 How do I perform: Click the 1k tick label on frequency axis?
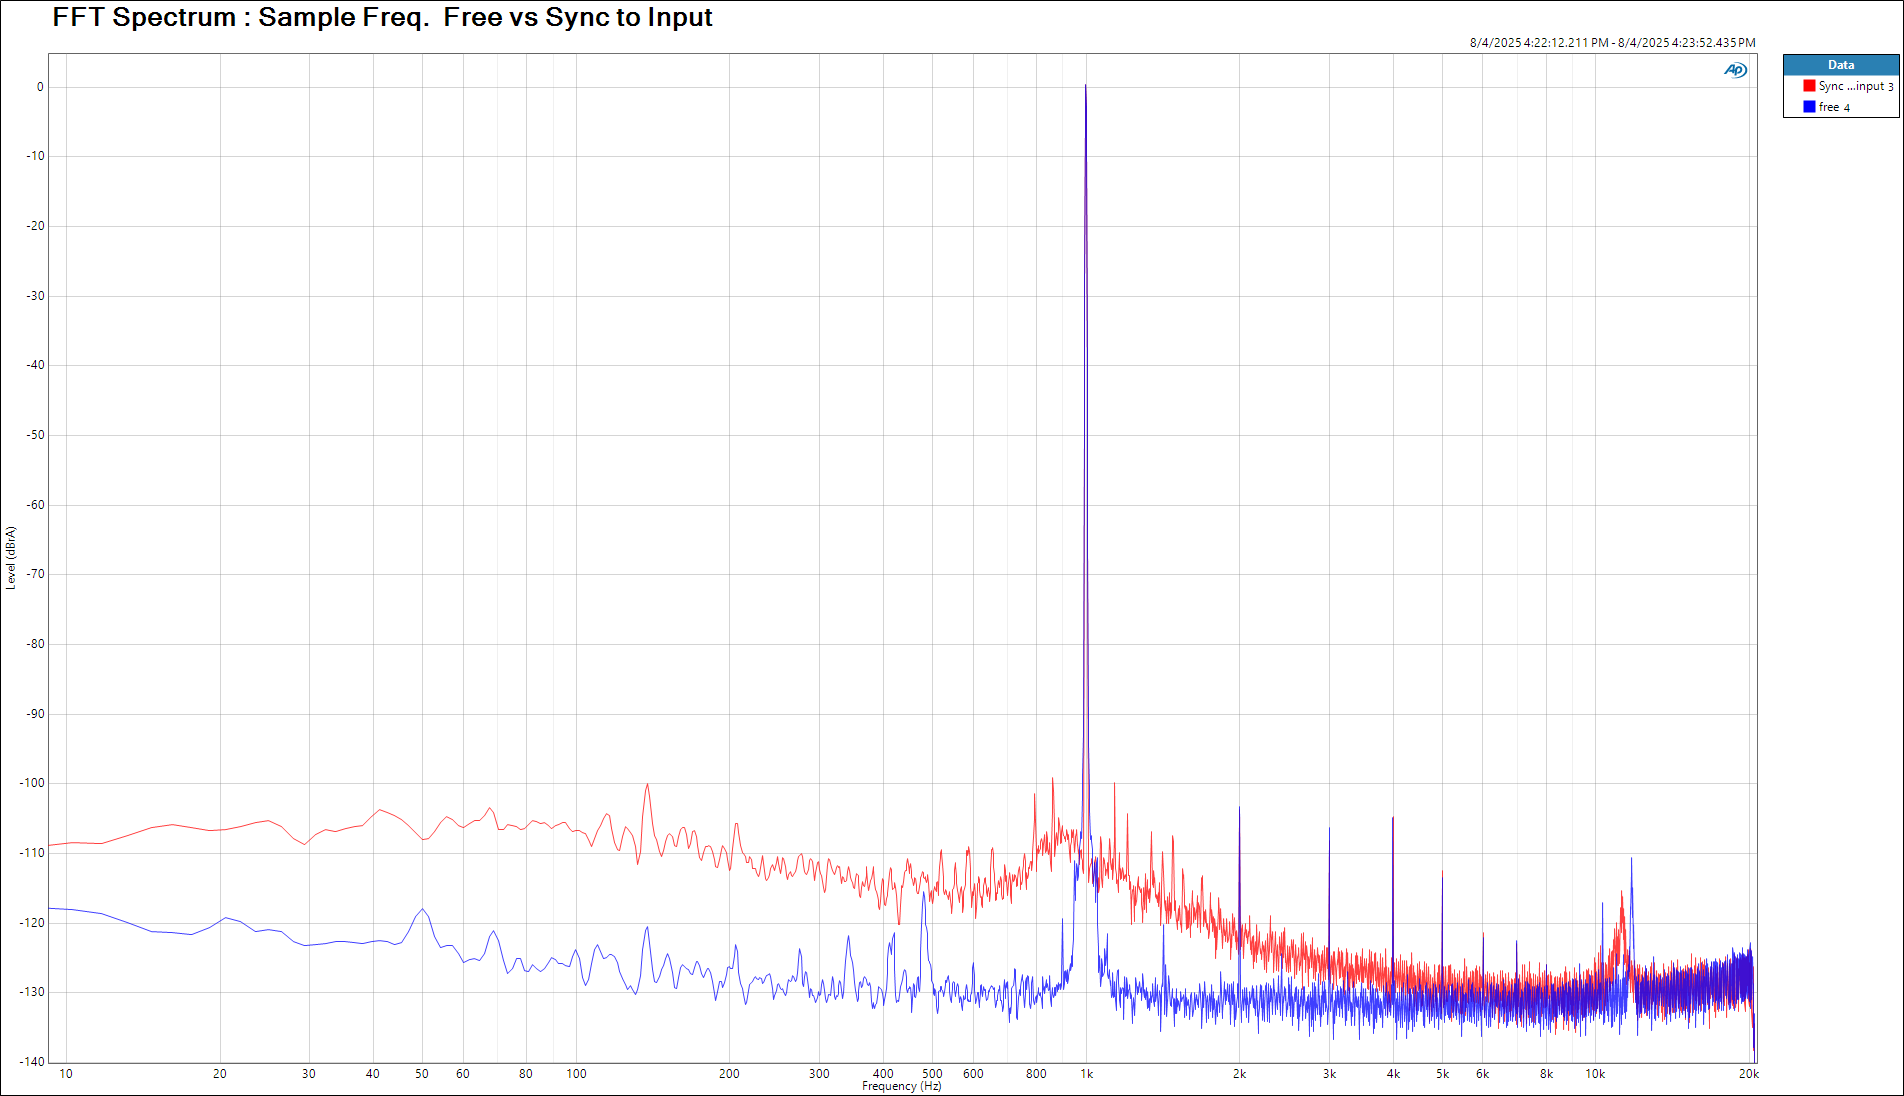[x=1086, y=1074]
